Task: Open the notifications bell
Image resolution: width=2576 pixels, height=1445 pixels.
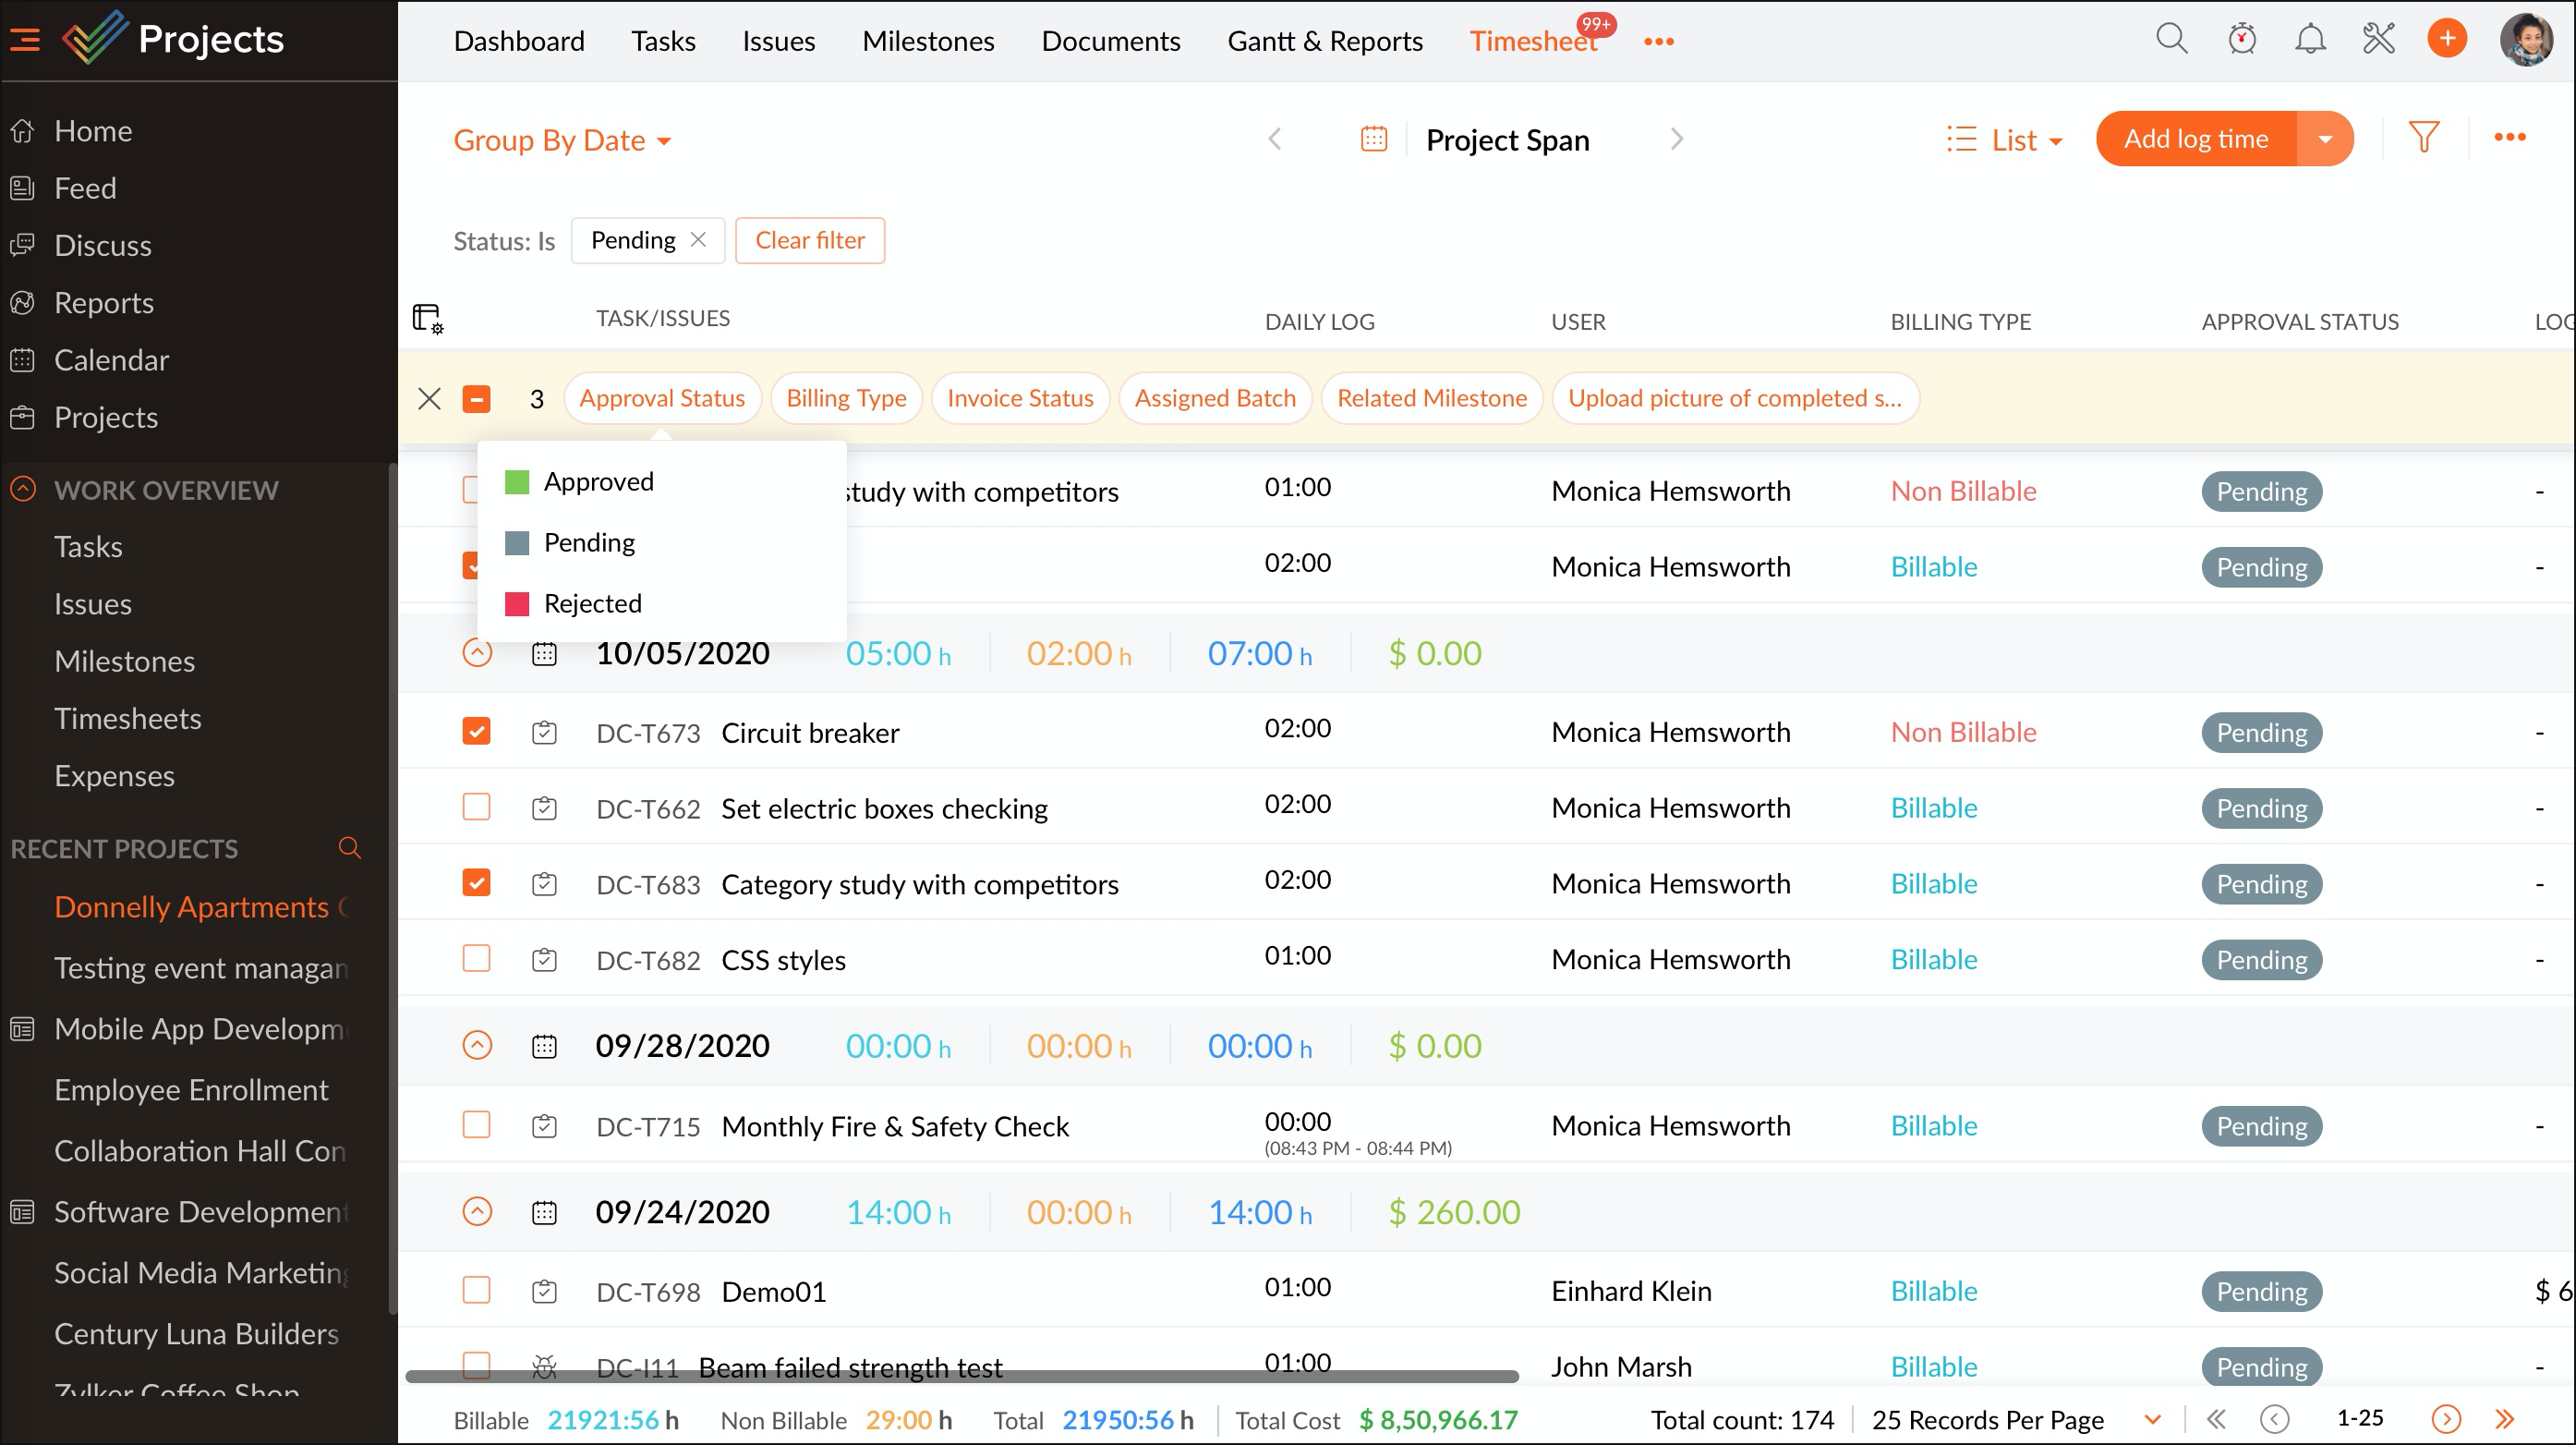Action: point(2310,40)
